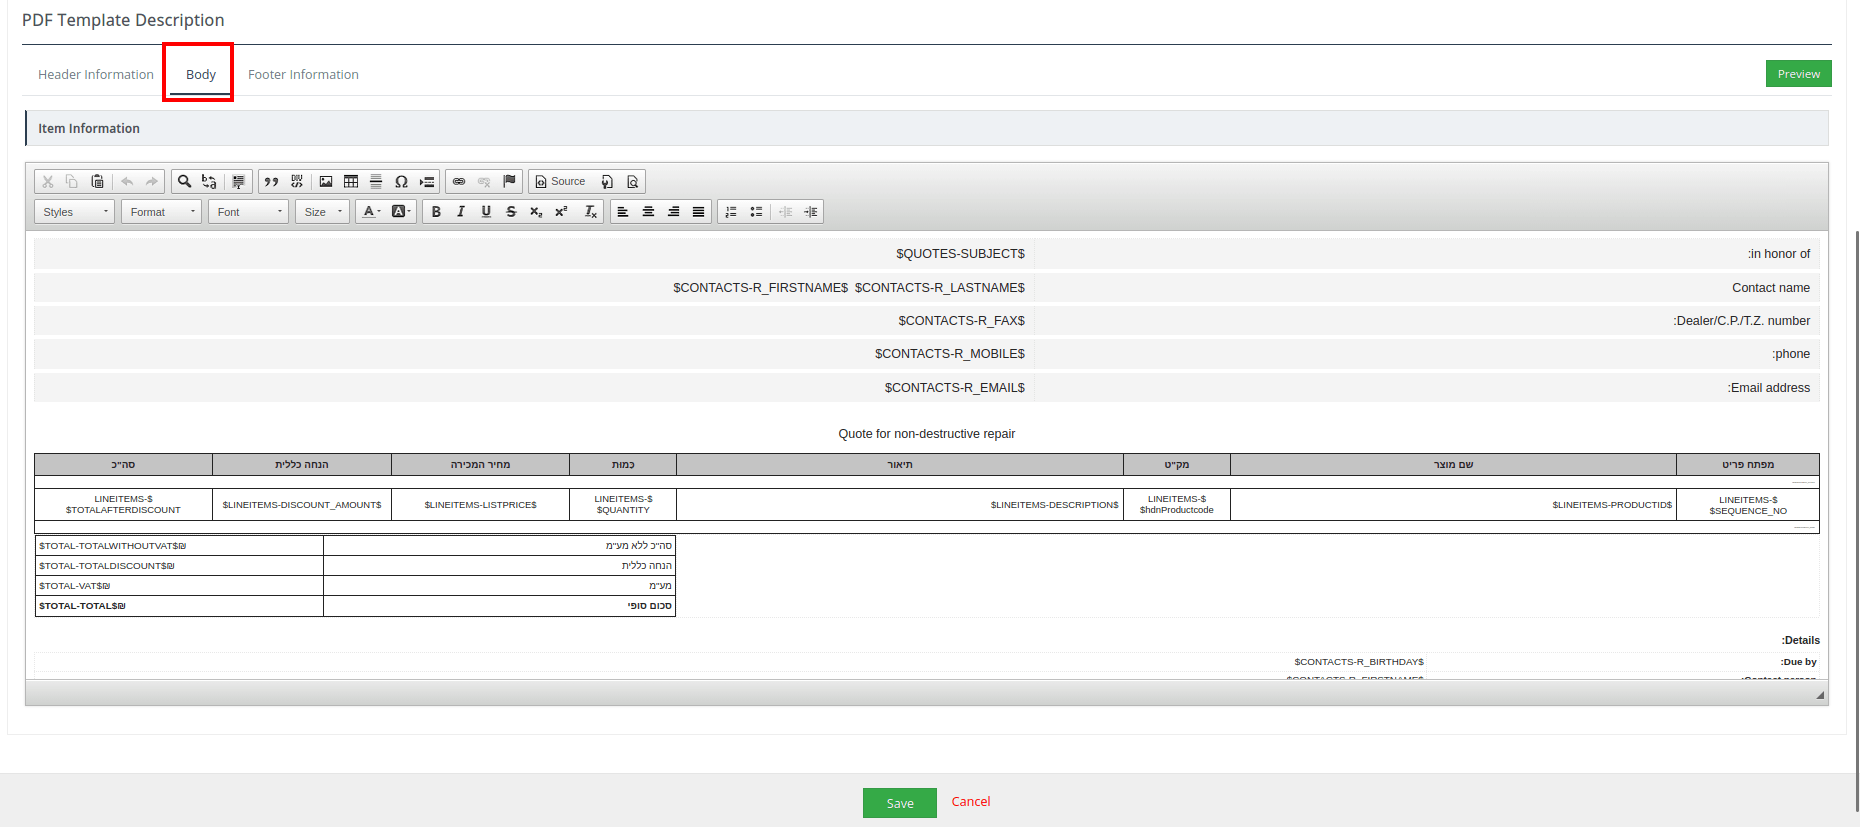Insert an anchor with the flag icon

tap(509, 181)
